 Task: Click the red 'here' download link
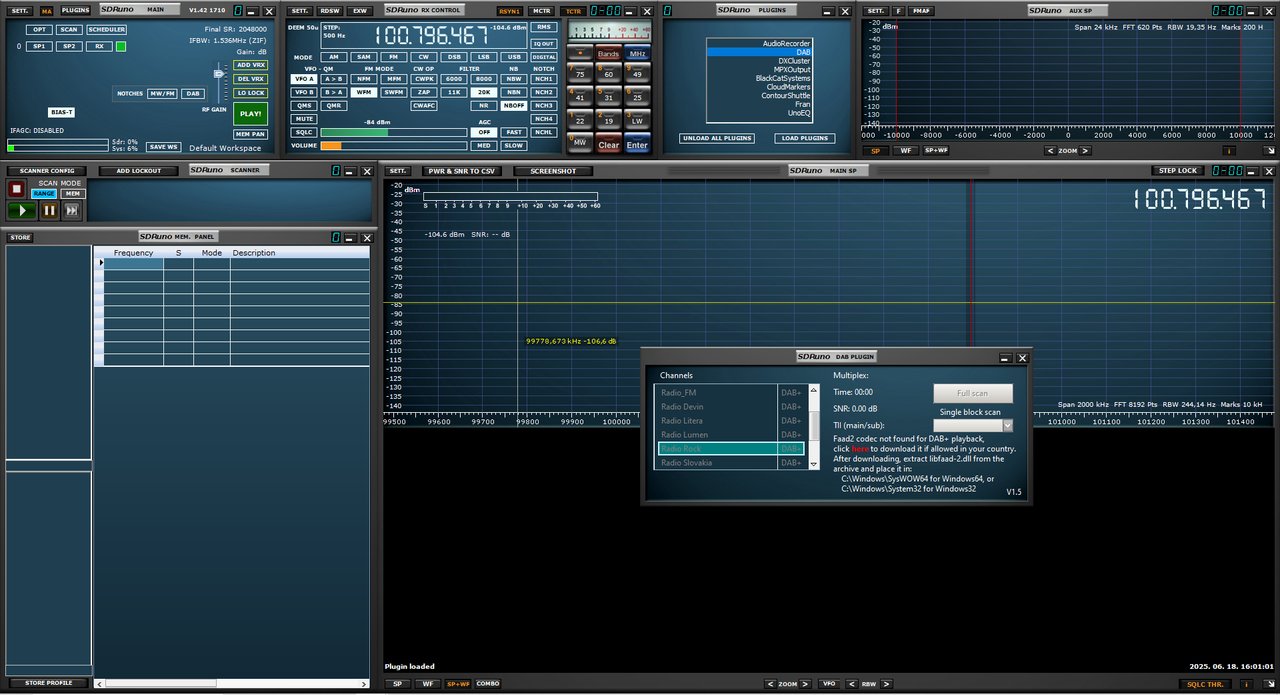[860, 449]
